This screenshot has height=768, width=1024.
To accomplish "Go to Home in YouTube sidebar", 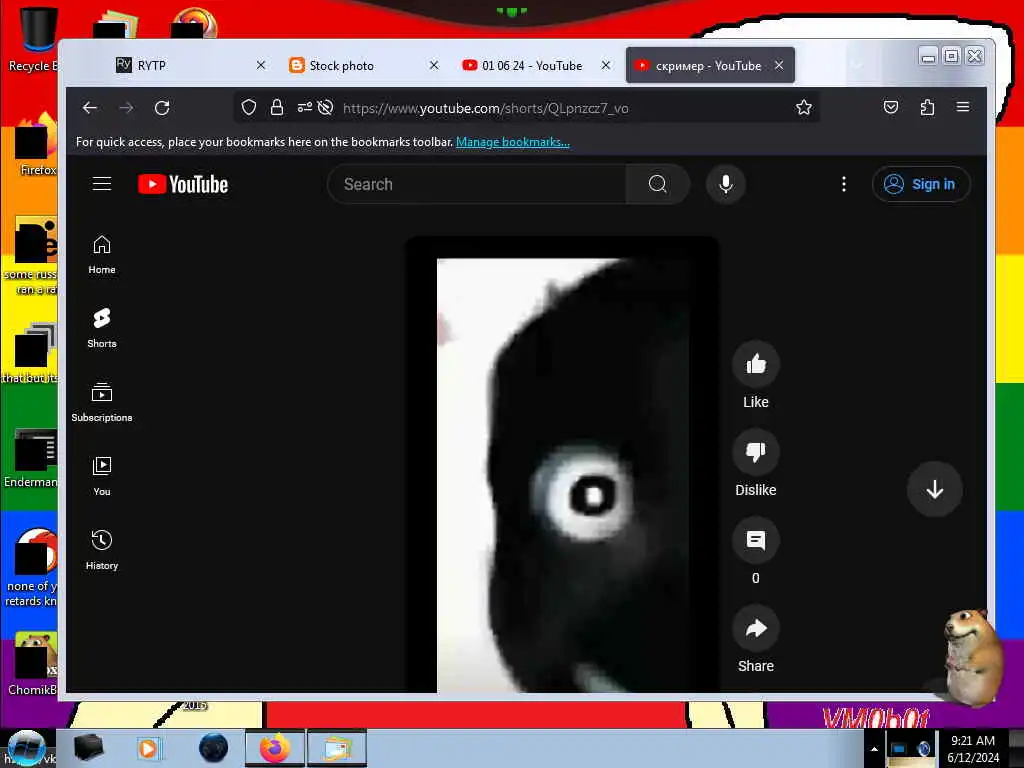I will [x=102, y=255].
